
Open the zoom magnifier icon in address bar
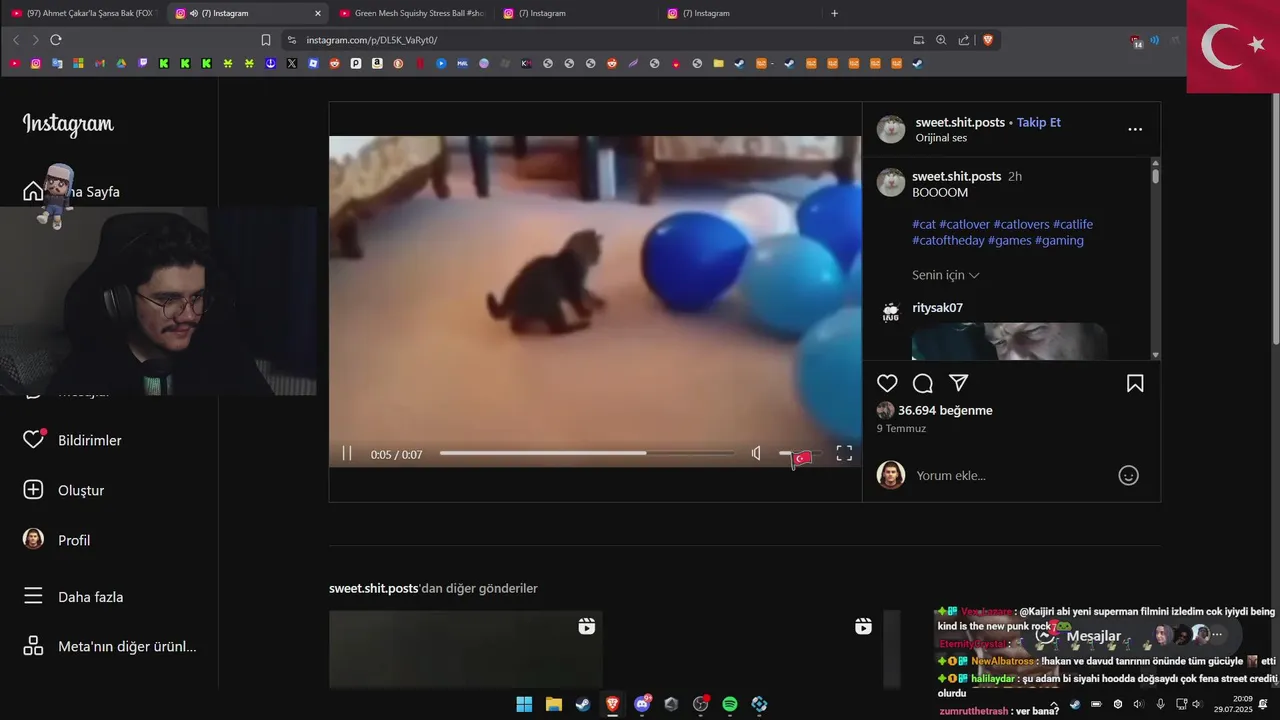pos(941,40)
